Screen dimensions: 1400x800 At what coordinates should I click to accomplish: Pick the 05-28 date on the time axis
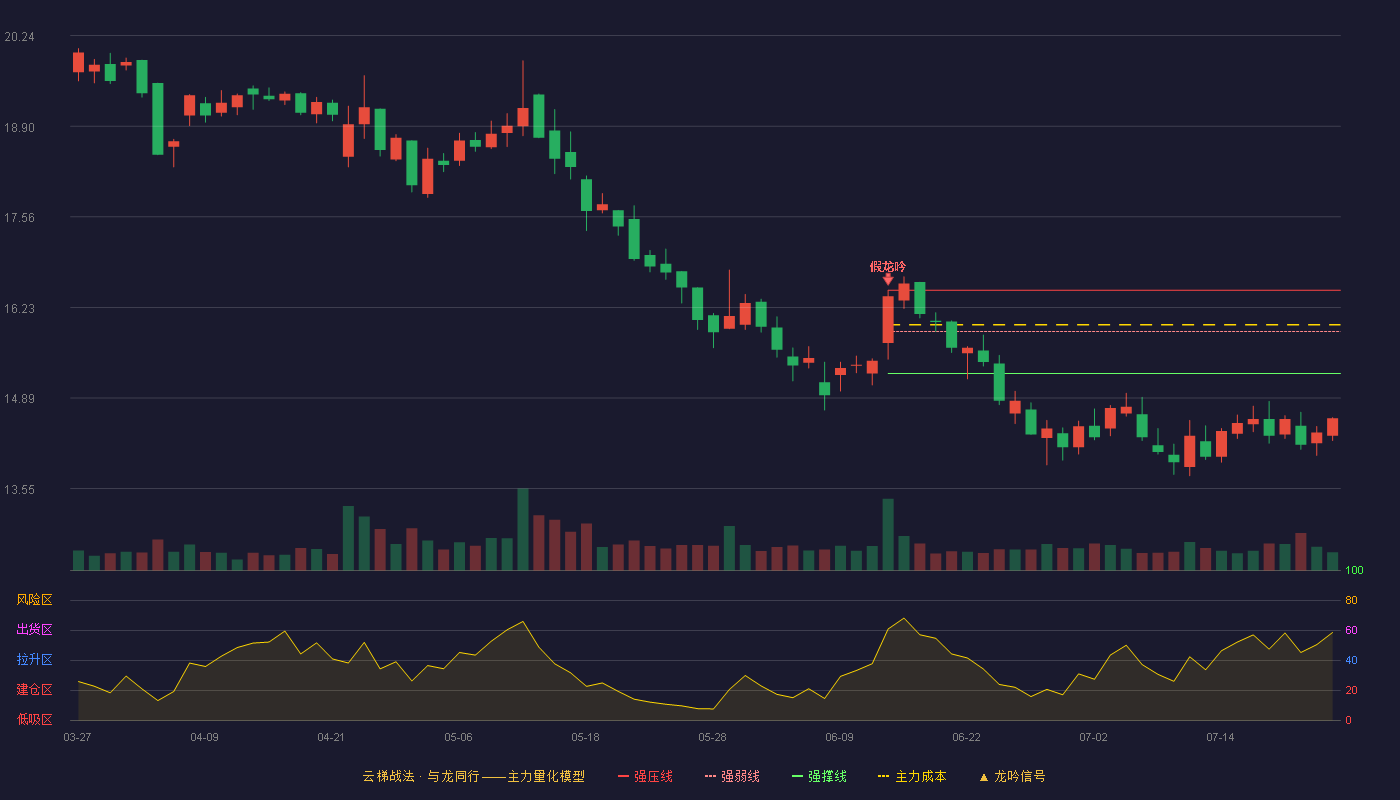tap(712, 737)
